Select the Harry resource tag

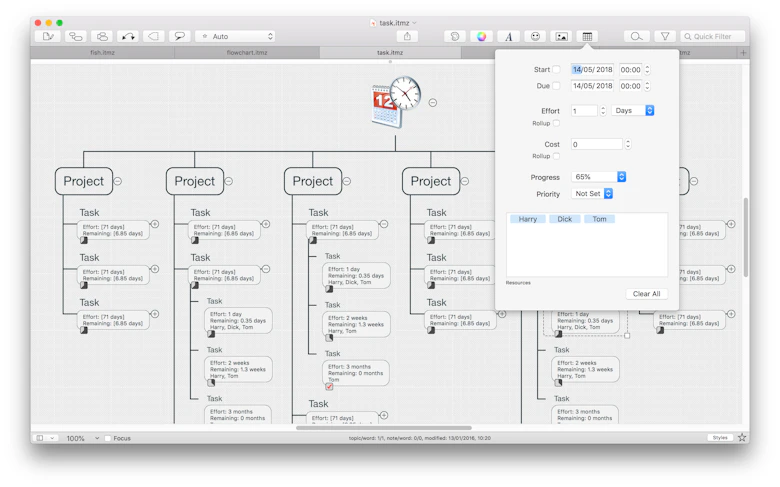[528, 219]
